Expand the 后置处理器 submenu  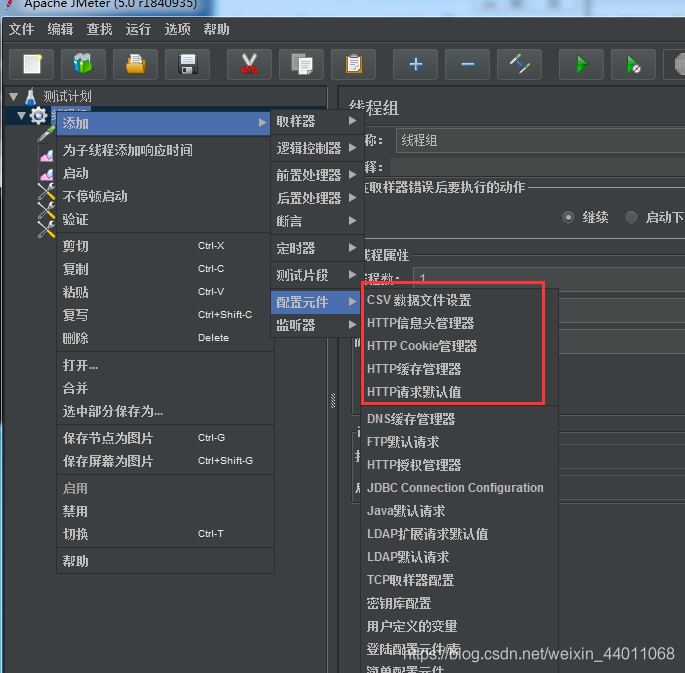tap(316, 198)
